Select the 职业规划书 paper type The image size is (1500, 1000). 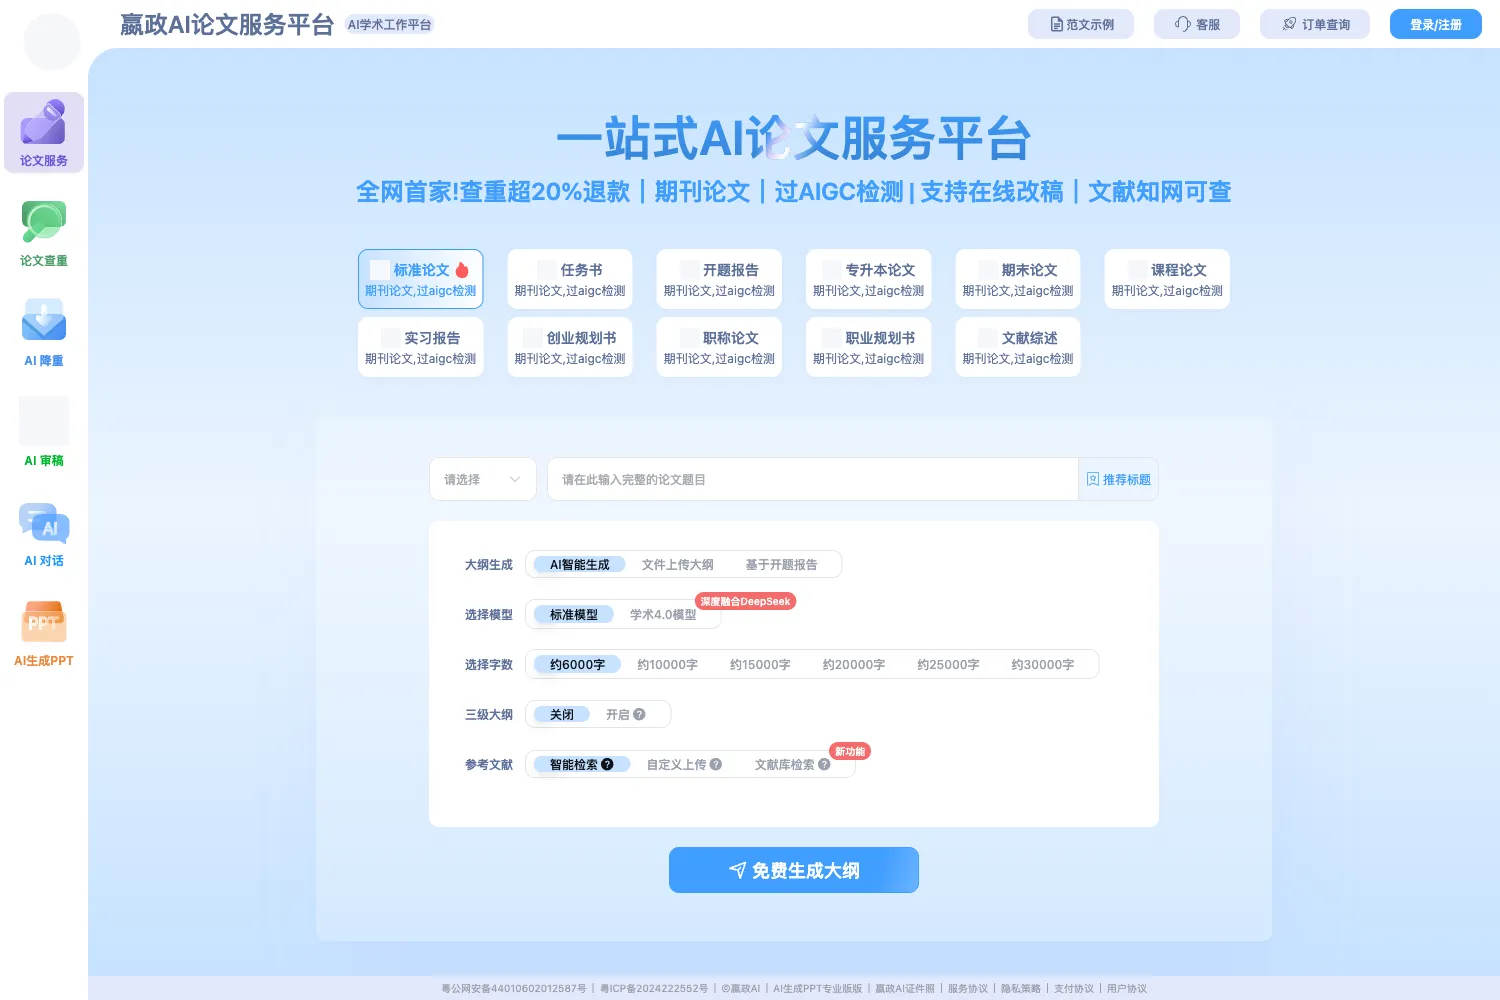(x=869, y=347)
